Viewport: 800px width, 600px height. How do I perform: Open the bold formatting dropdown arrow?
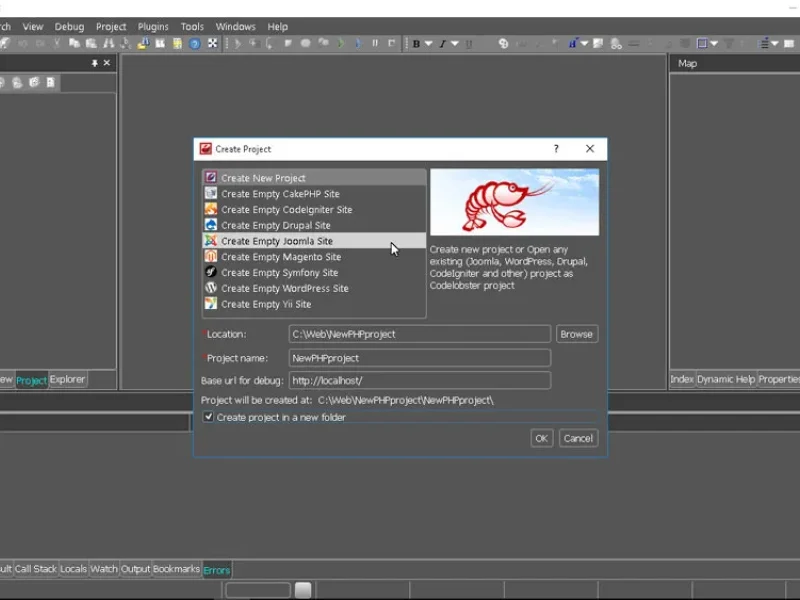427,43
